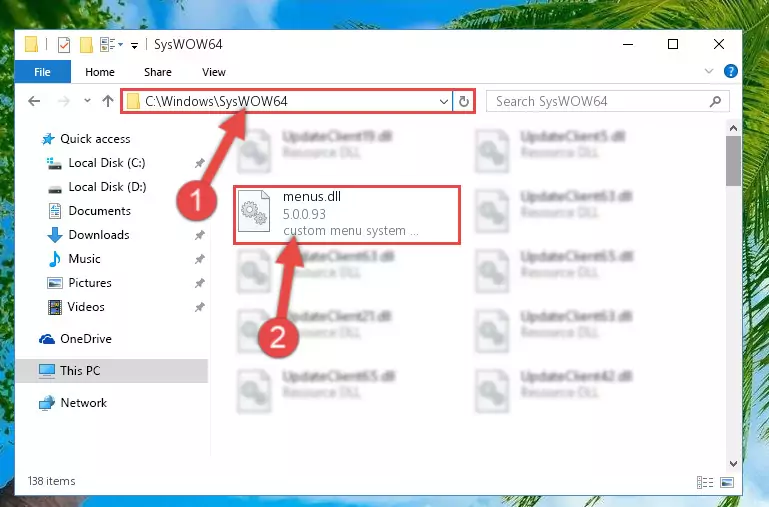Click the This PC monitor icon
The width and height of the screenshot is (769, 507).
tap(47, 371)
